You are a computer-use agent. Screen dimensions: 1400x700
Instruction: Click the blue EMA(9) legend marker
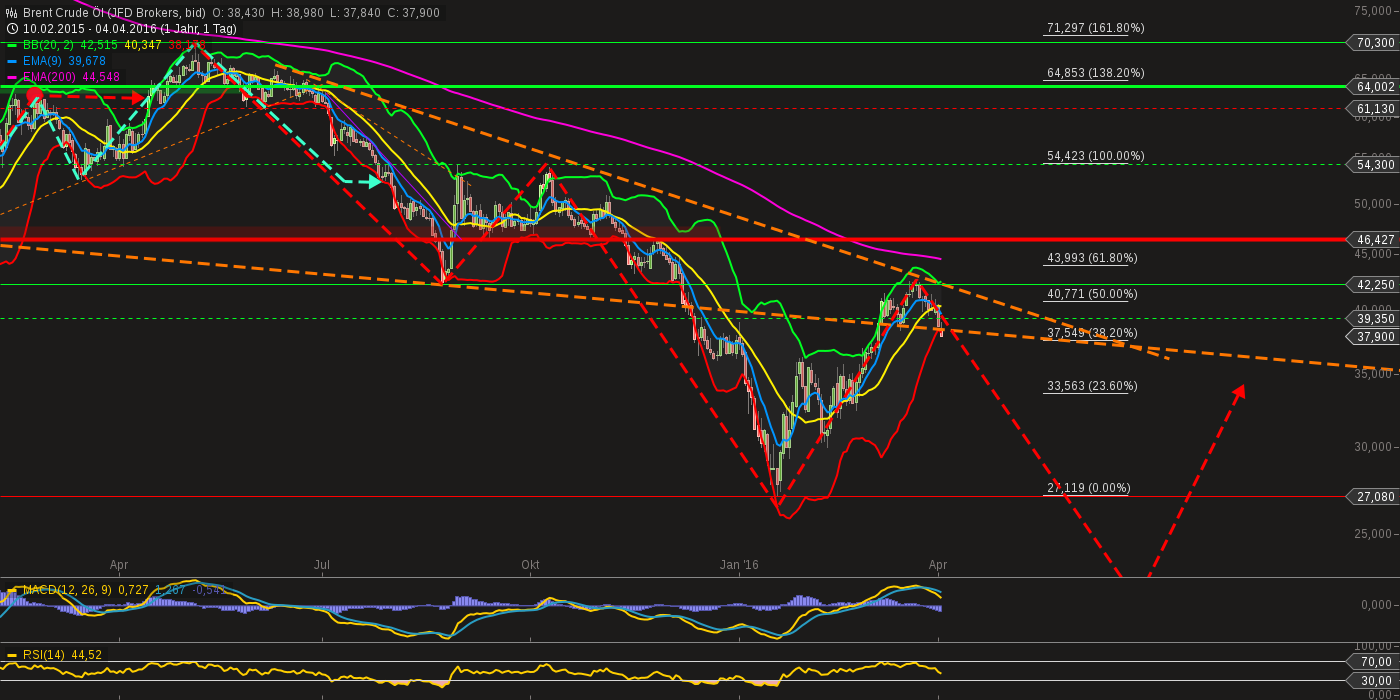click(12, 61)
